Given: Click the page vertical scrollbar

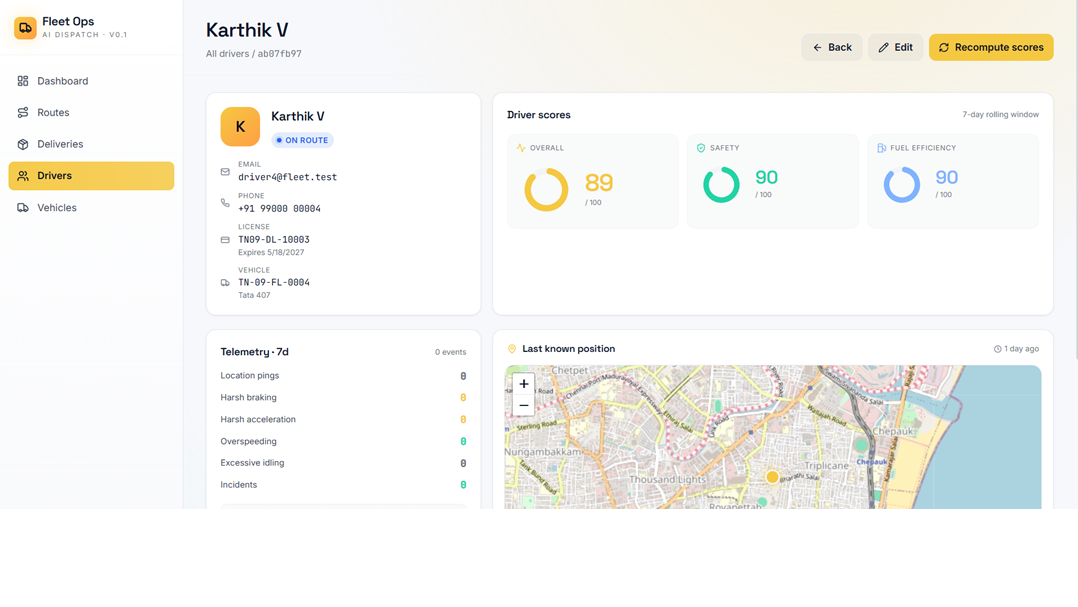Looking at the screenshot, I should [x=1075, y=179].
